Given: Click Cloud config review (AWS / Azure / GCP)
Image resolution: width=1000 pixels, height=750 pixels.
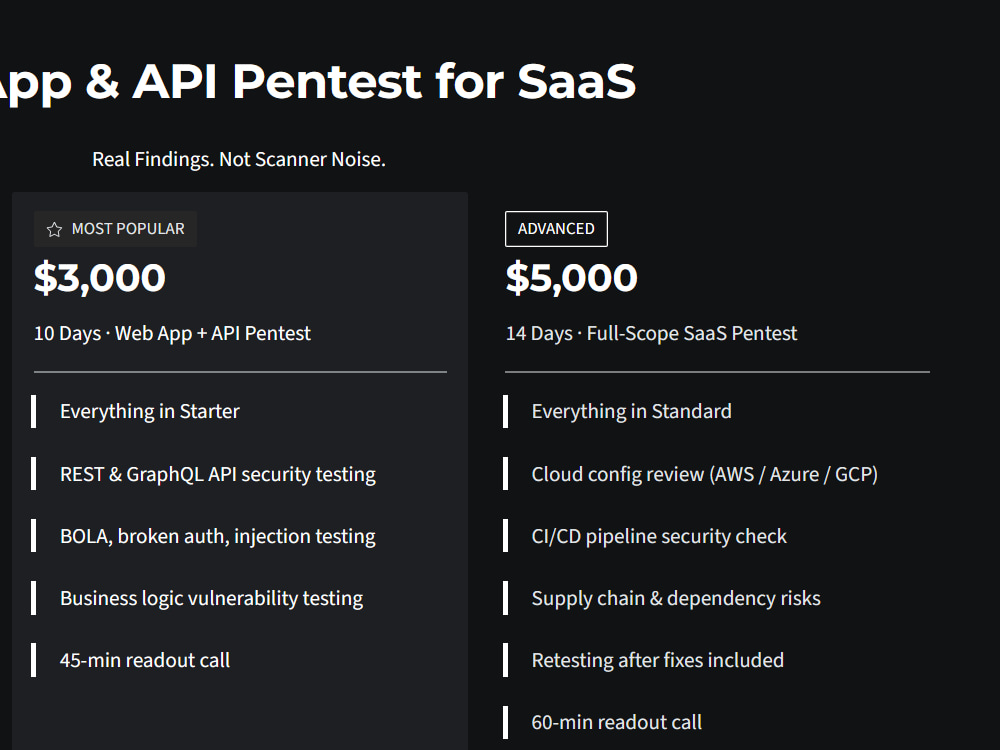Looking at the screenshot, I should coord(705,474).
